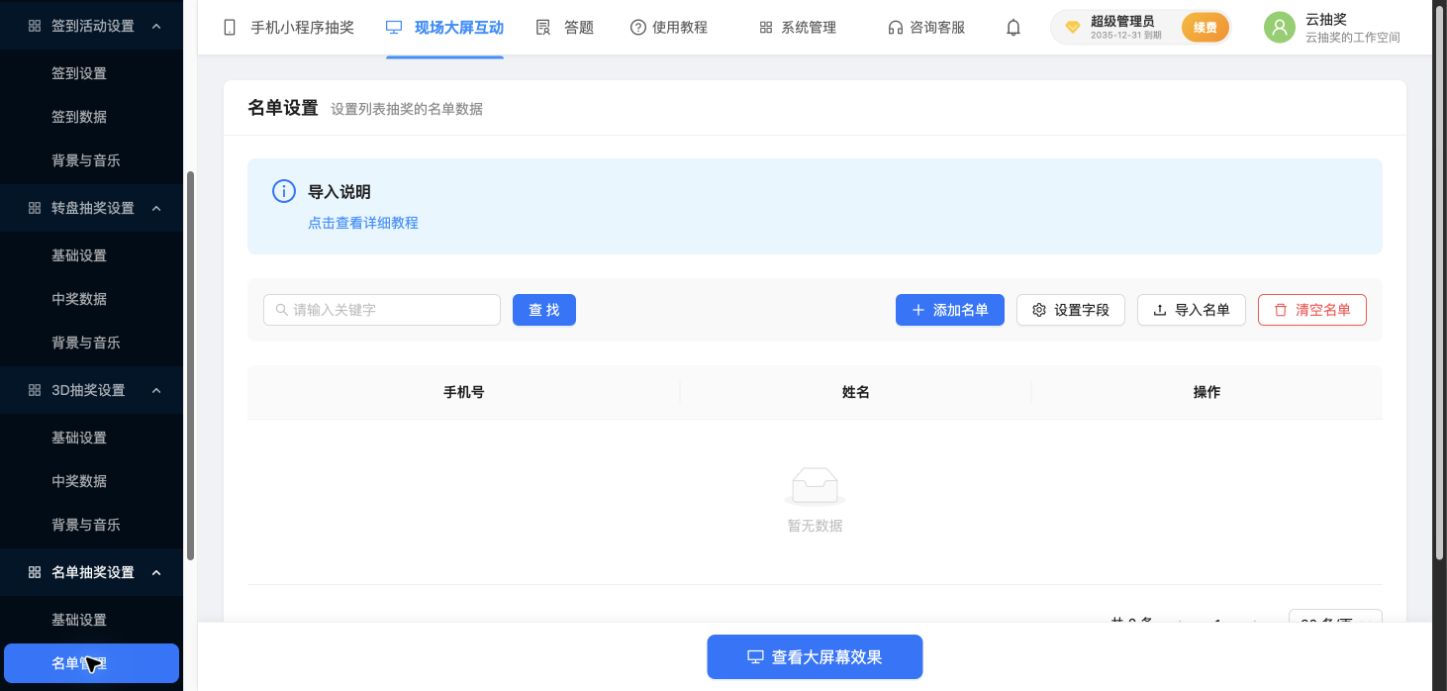1447x691 pixels.
Task: Click the grid icon beside 签到活动设置
Action: click(x=34, y=26)
